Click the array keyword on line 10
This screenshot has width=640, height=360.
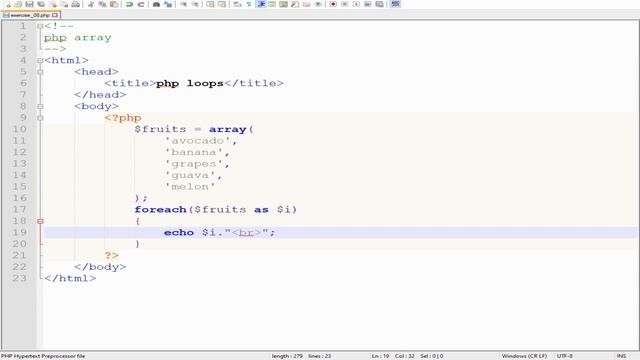(228, 129)
